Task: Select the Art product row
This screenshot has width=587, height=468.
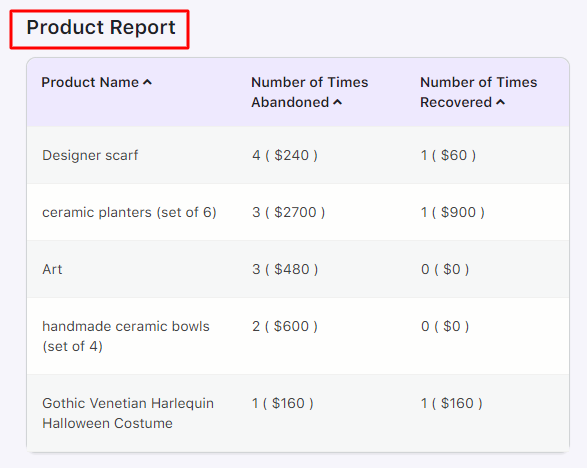Action: pyautogui.click(x=298, y=269)
